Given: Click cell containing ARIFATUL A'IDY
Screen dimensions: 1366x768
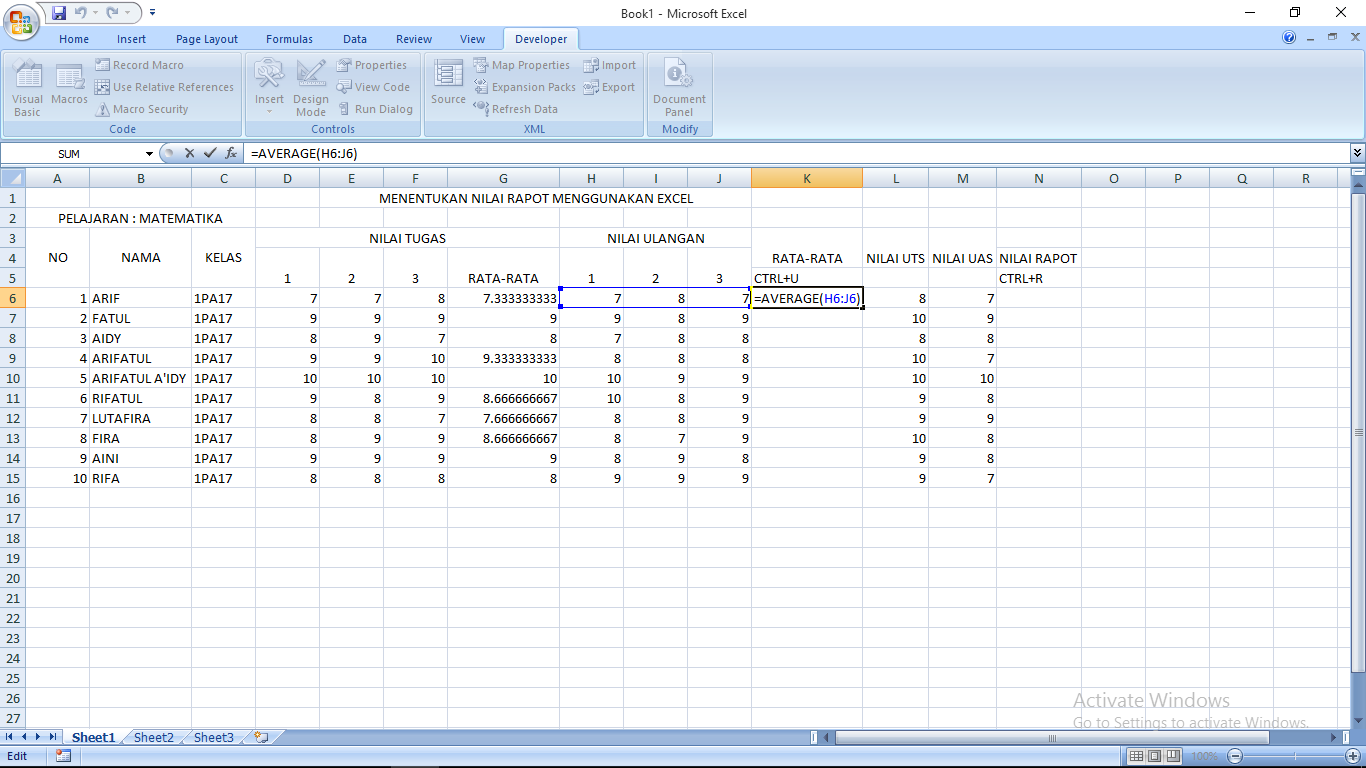Looking at the screenshot, I should point(140,378).
